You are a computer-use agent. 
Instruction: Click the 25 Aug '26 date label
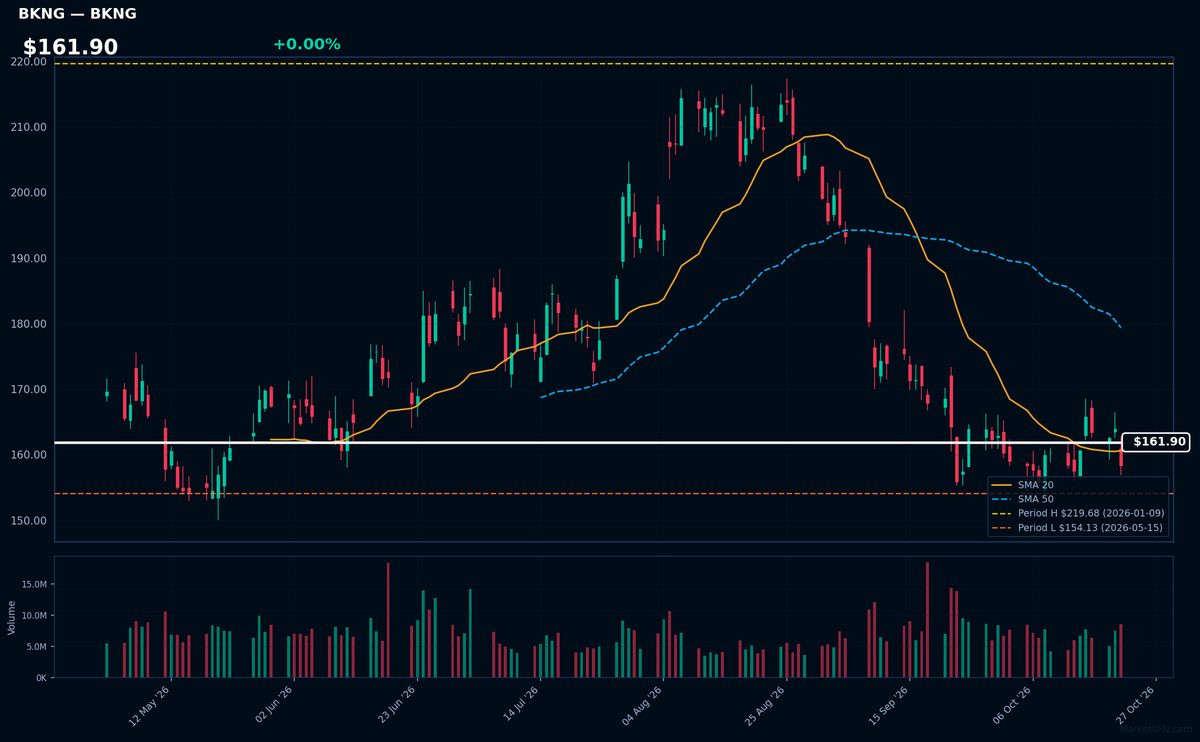coord(765,705)
